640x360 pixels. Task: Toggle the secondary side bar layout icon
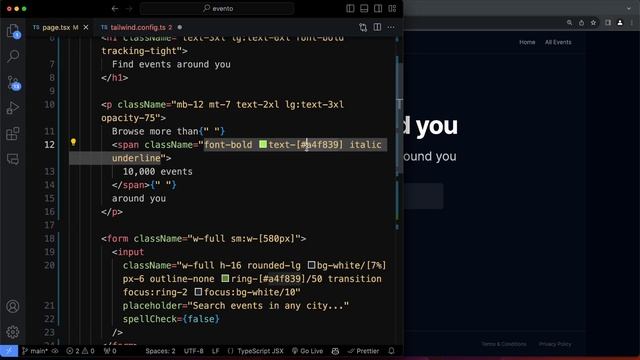point(378,9)
